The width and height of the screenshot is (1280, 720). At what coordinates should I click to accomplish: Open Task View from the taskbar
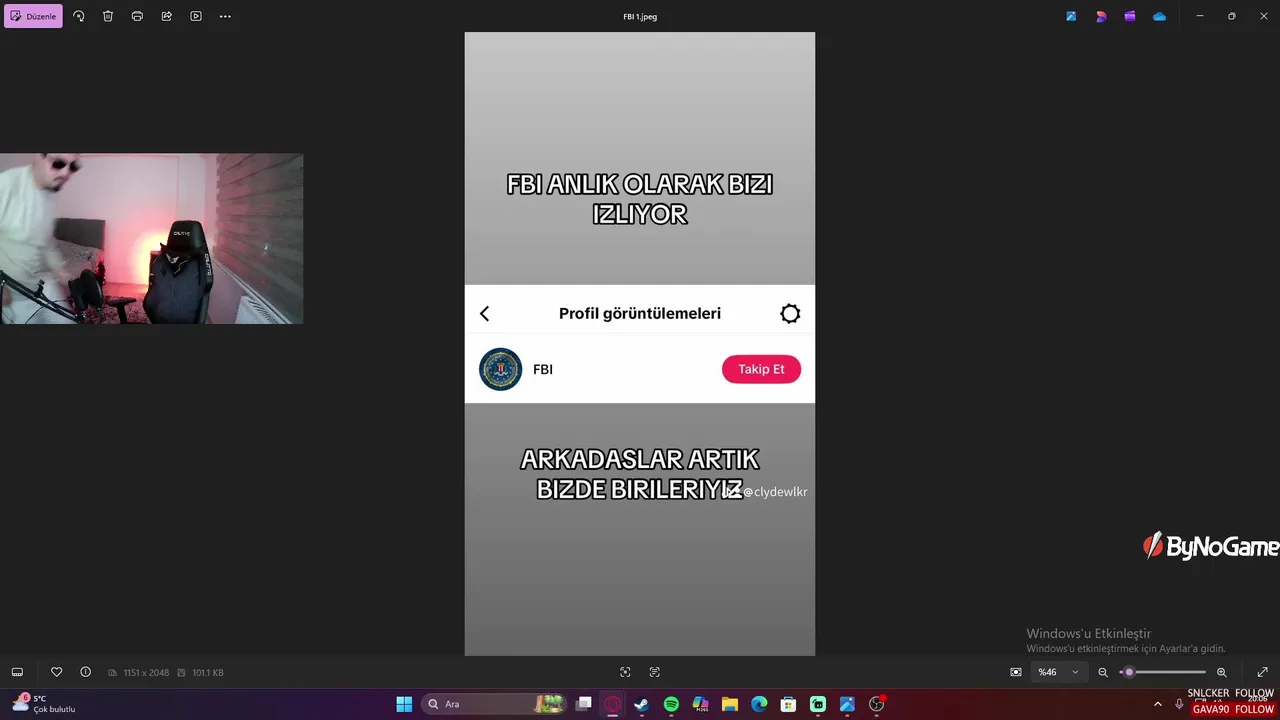(x=584, y=704)
